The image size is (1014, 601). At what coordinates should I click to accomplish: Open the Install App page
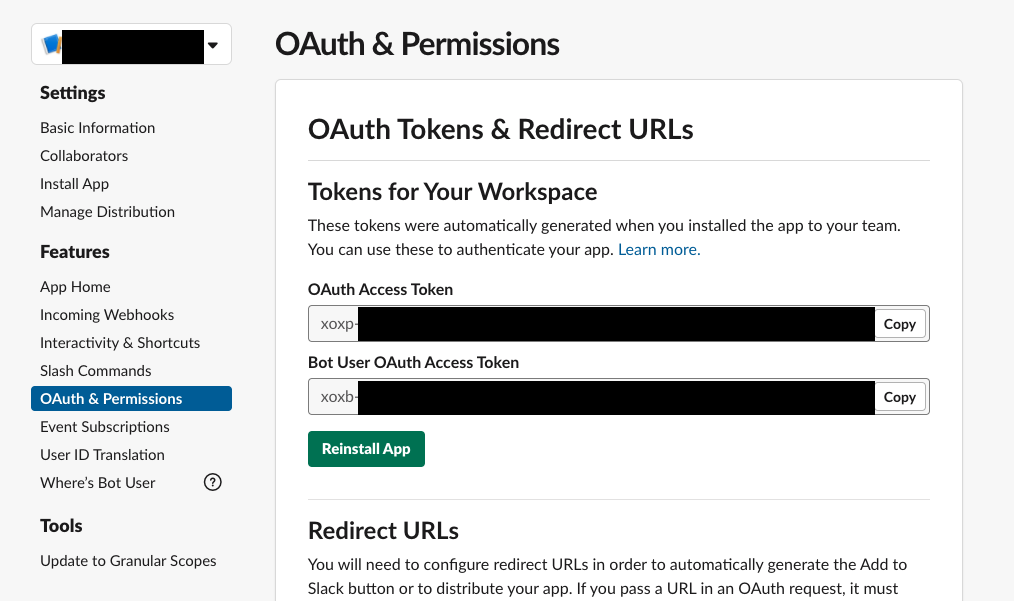(x=74, y=184)
